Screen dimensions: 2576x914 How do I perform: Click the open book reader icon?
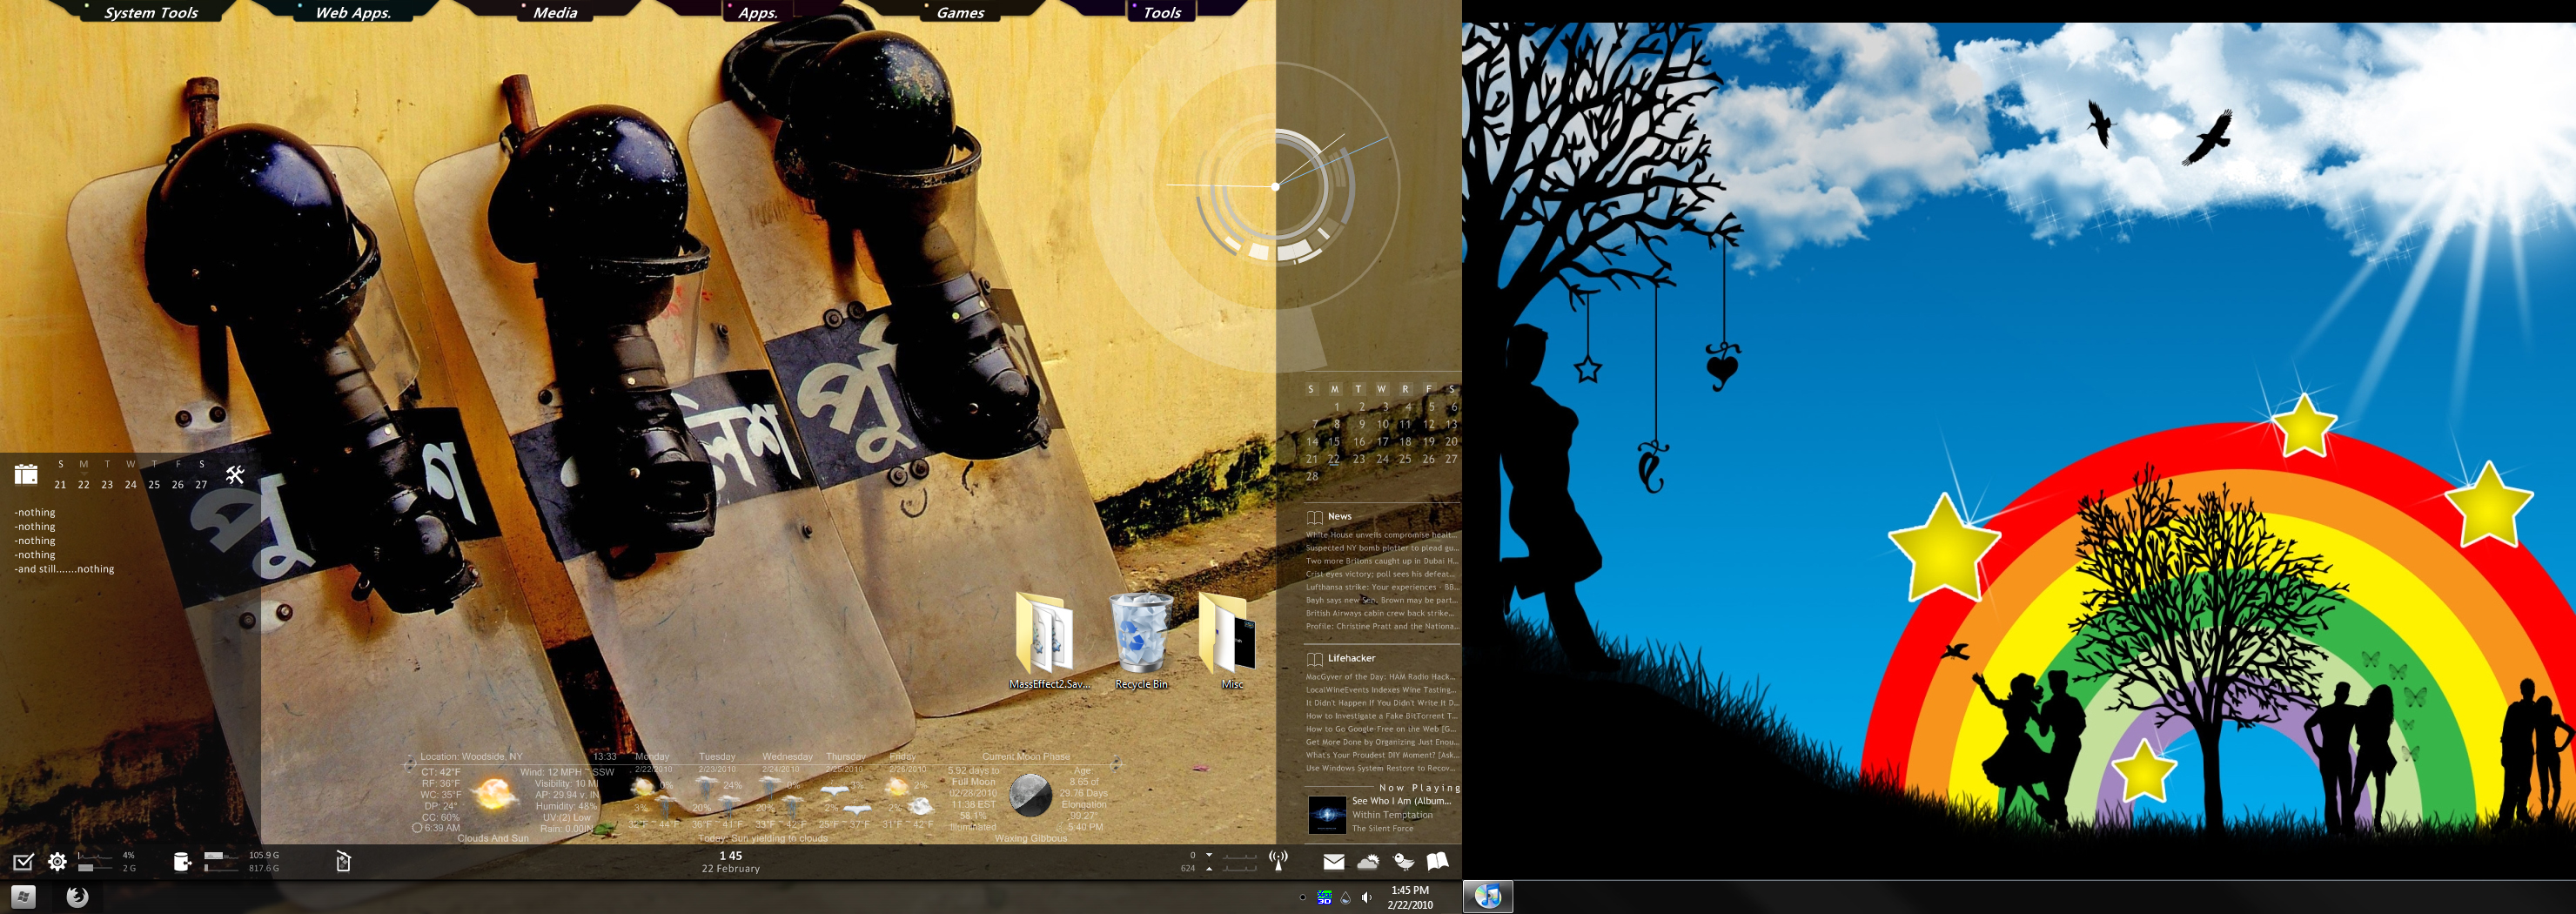click(x=1437, y=861)
